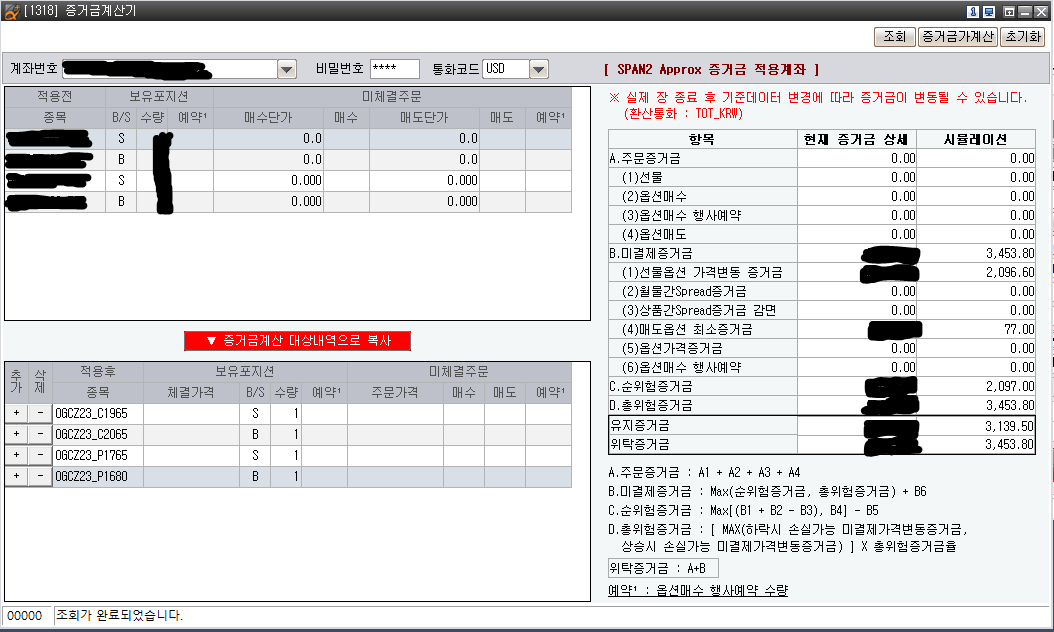The height and width of the screenshot is (632, 1054).
Task: Click the blue number 1 title bar icon
Action: coord(972,11)
